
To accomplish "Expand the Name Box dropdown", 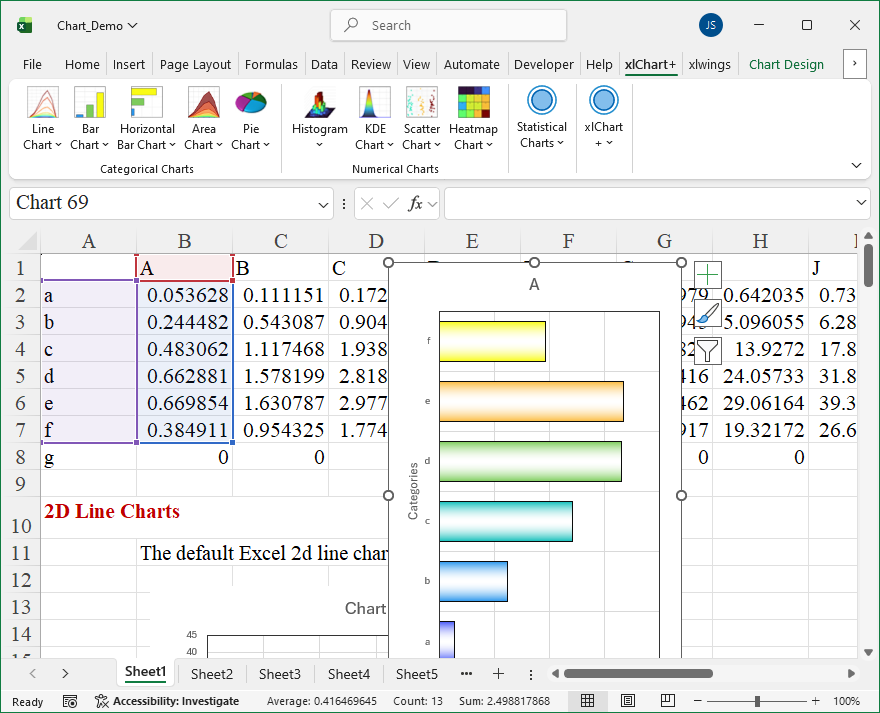I will (324, 204).
